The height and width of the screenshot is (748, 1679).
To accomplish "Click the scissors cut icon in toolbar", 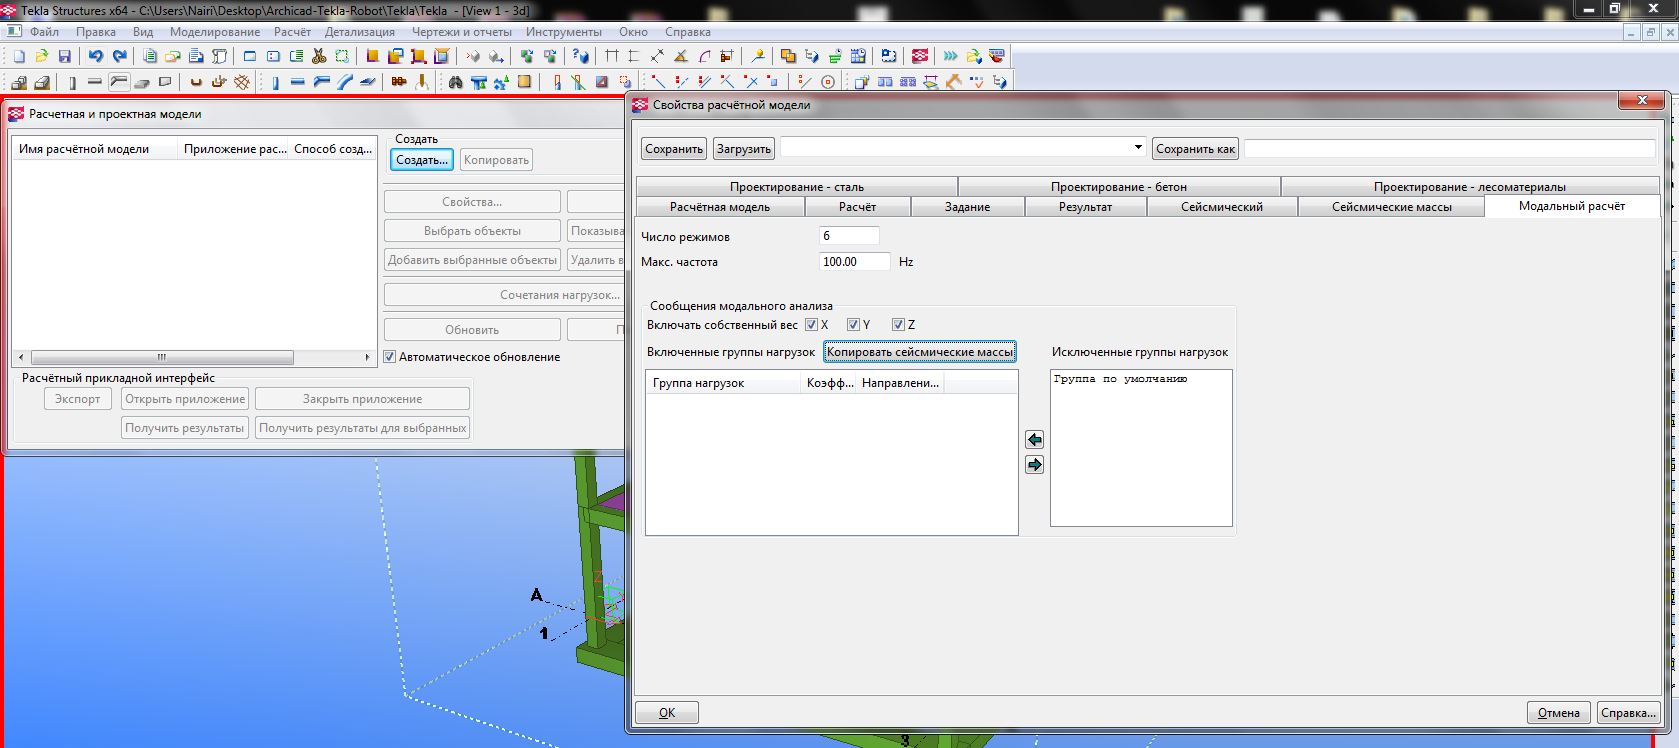I will 319,57.
